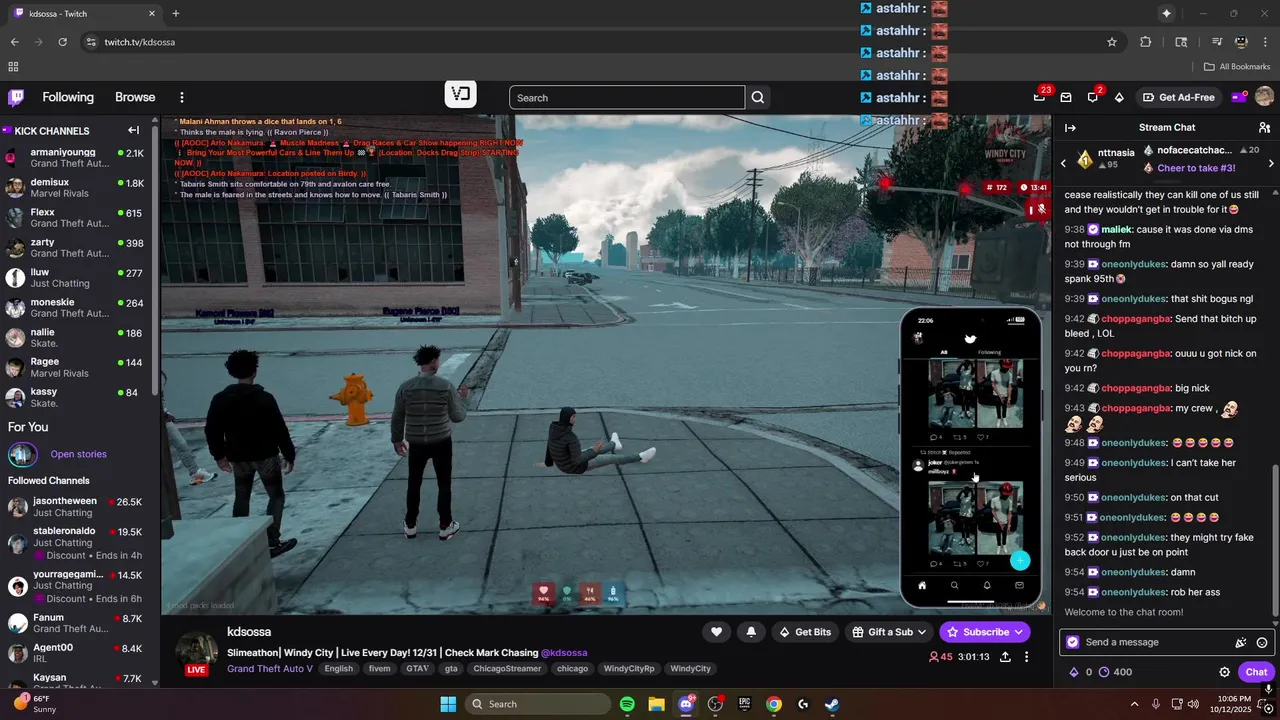Reload the Twitch page
The image size is (1280, 720).
click(x=63, y=42)
